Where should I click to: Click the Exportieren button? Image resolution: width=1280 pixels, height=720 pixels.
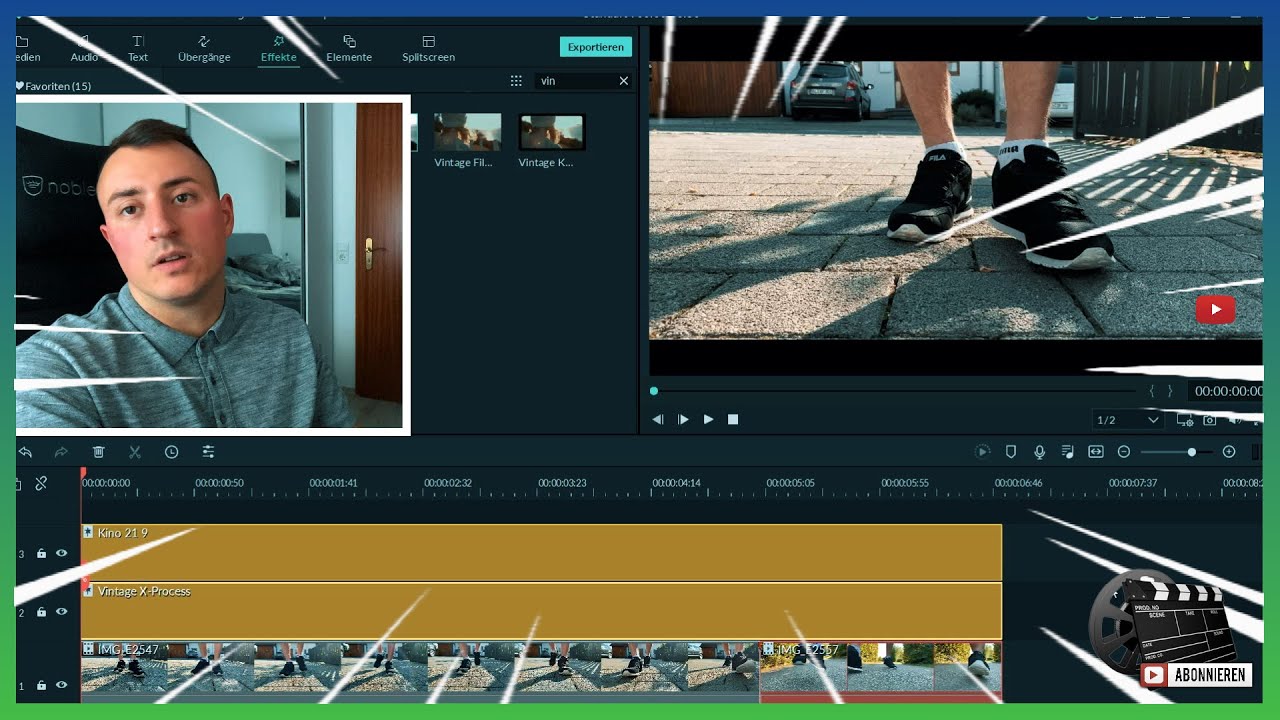click(x=595, y=47)
